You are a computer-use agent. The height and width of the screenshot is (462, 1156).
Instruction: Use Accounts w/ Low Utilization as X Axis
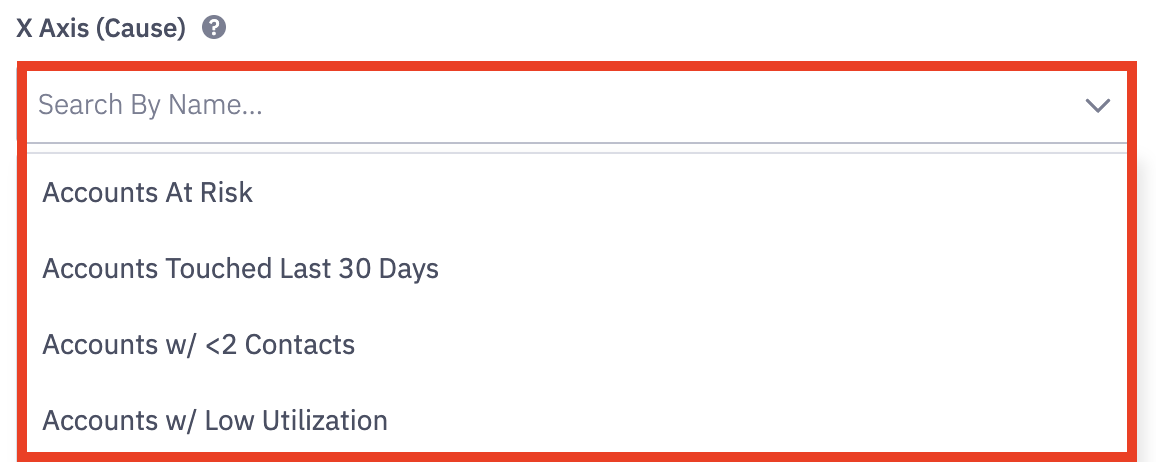point(215,421)
